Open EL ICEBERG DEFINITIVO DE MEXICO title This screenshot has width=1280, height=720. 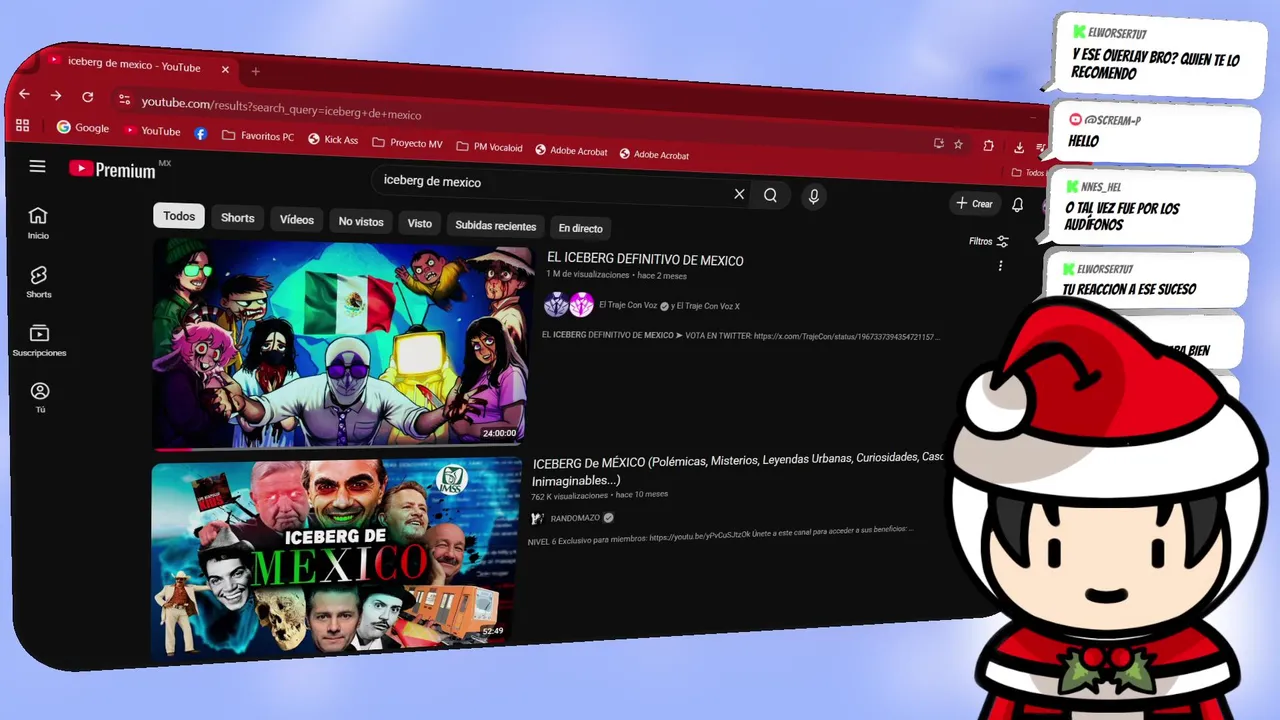[645, 260]
